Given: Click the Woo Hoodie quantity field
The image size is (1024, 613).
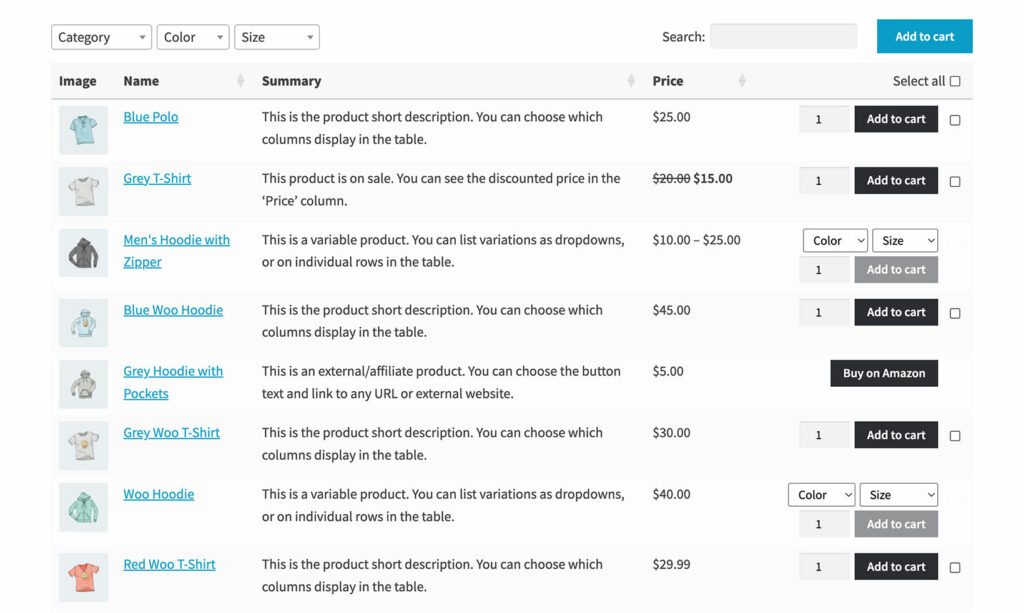Looking at the screenshot, I should click(x=824, y=524).
